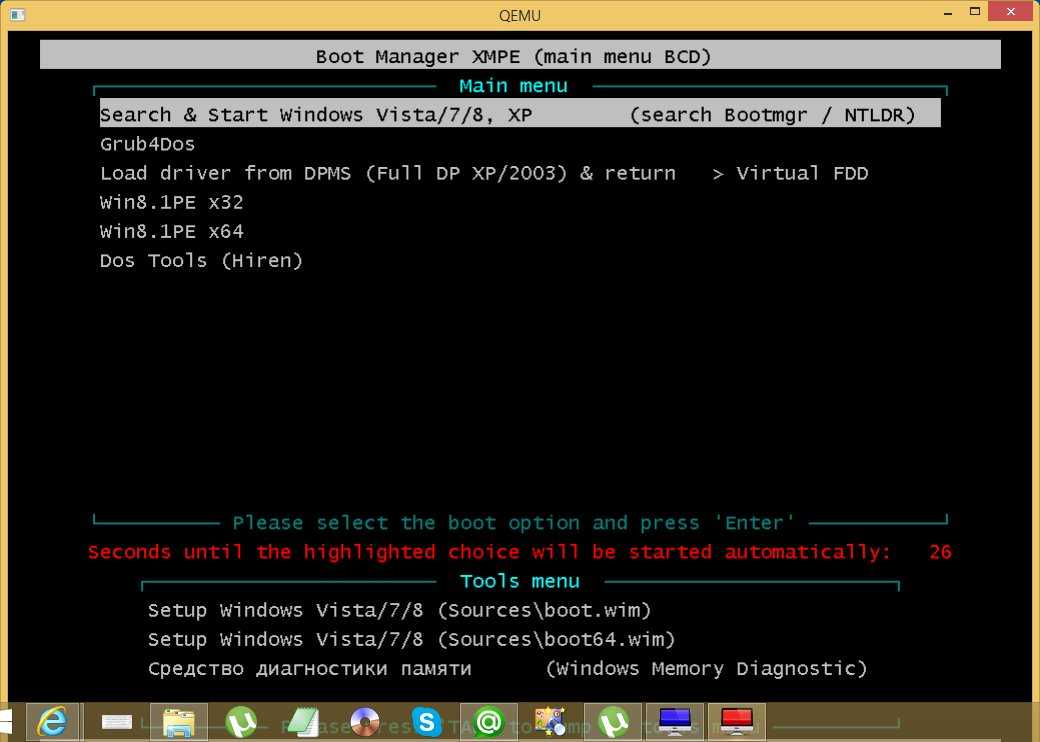Open the uTorrent icon beside File Explorer

click(x=241, y=722)
